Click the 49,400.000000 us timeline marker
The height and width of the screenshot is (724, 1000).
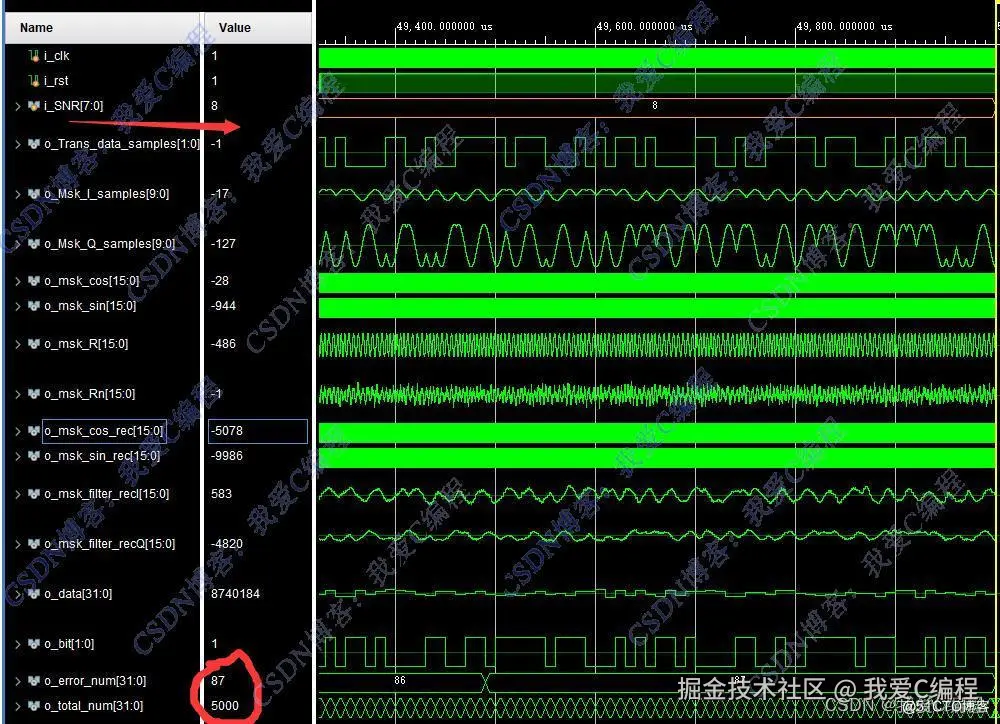tap(445, 27)
